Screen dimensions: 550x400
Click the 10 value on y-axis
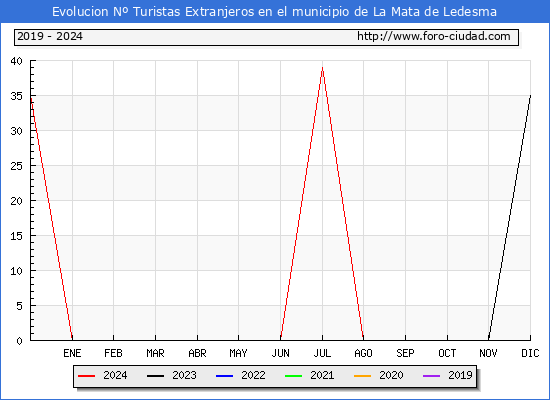[16, 271]
